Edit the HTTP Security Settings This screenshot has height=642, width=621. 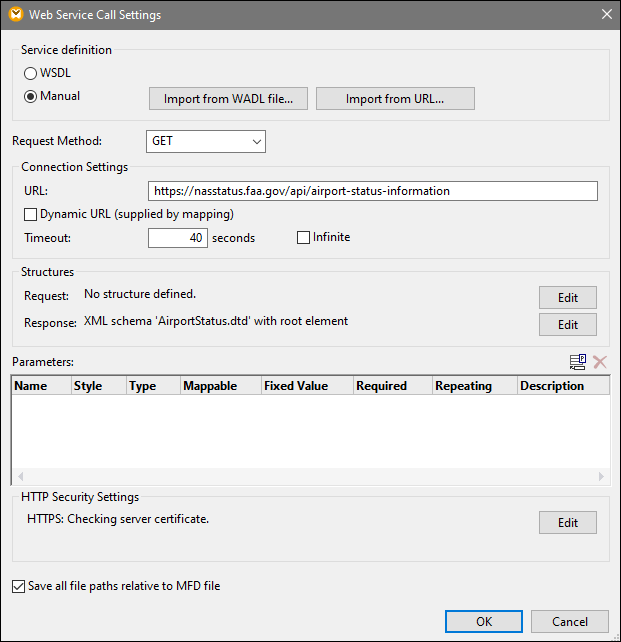click(567, 522)
